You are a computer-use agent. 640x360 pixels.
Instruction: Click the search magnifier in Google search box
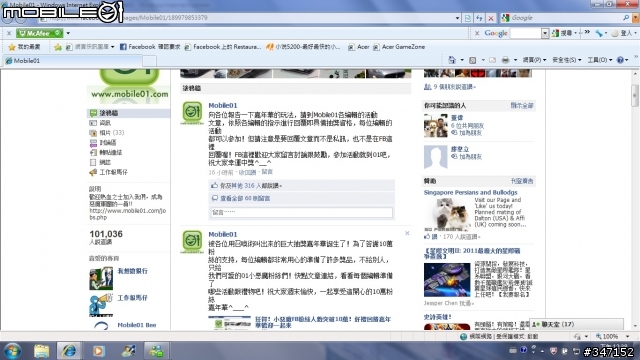626,18
